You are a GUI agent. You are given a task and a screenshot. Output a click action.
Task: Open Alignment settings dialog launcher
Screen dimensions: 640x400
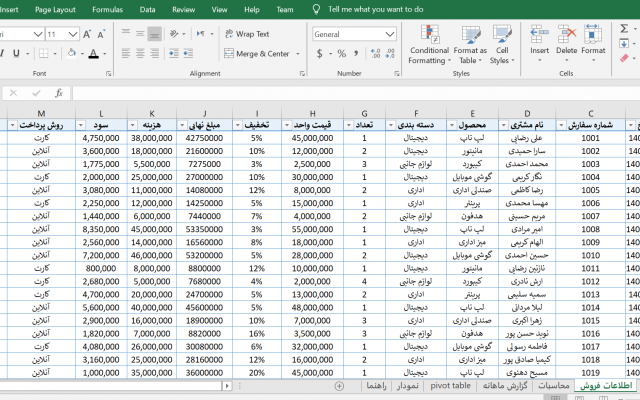[302, 74]
